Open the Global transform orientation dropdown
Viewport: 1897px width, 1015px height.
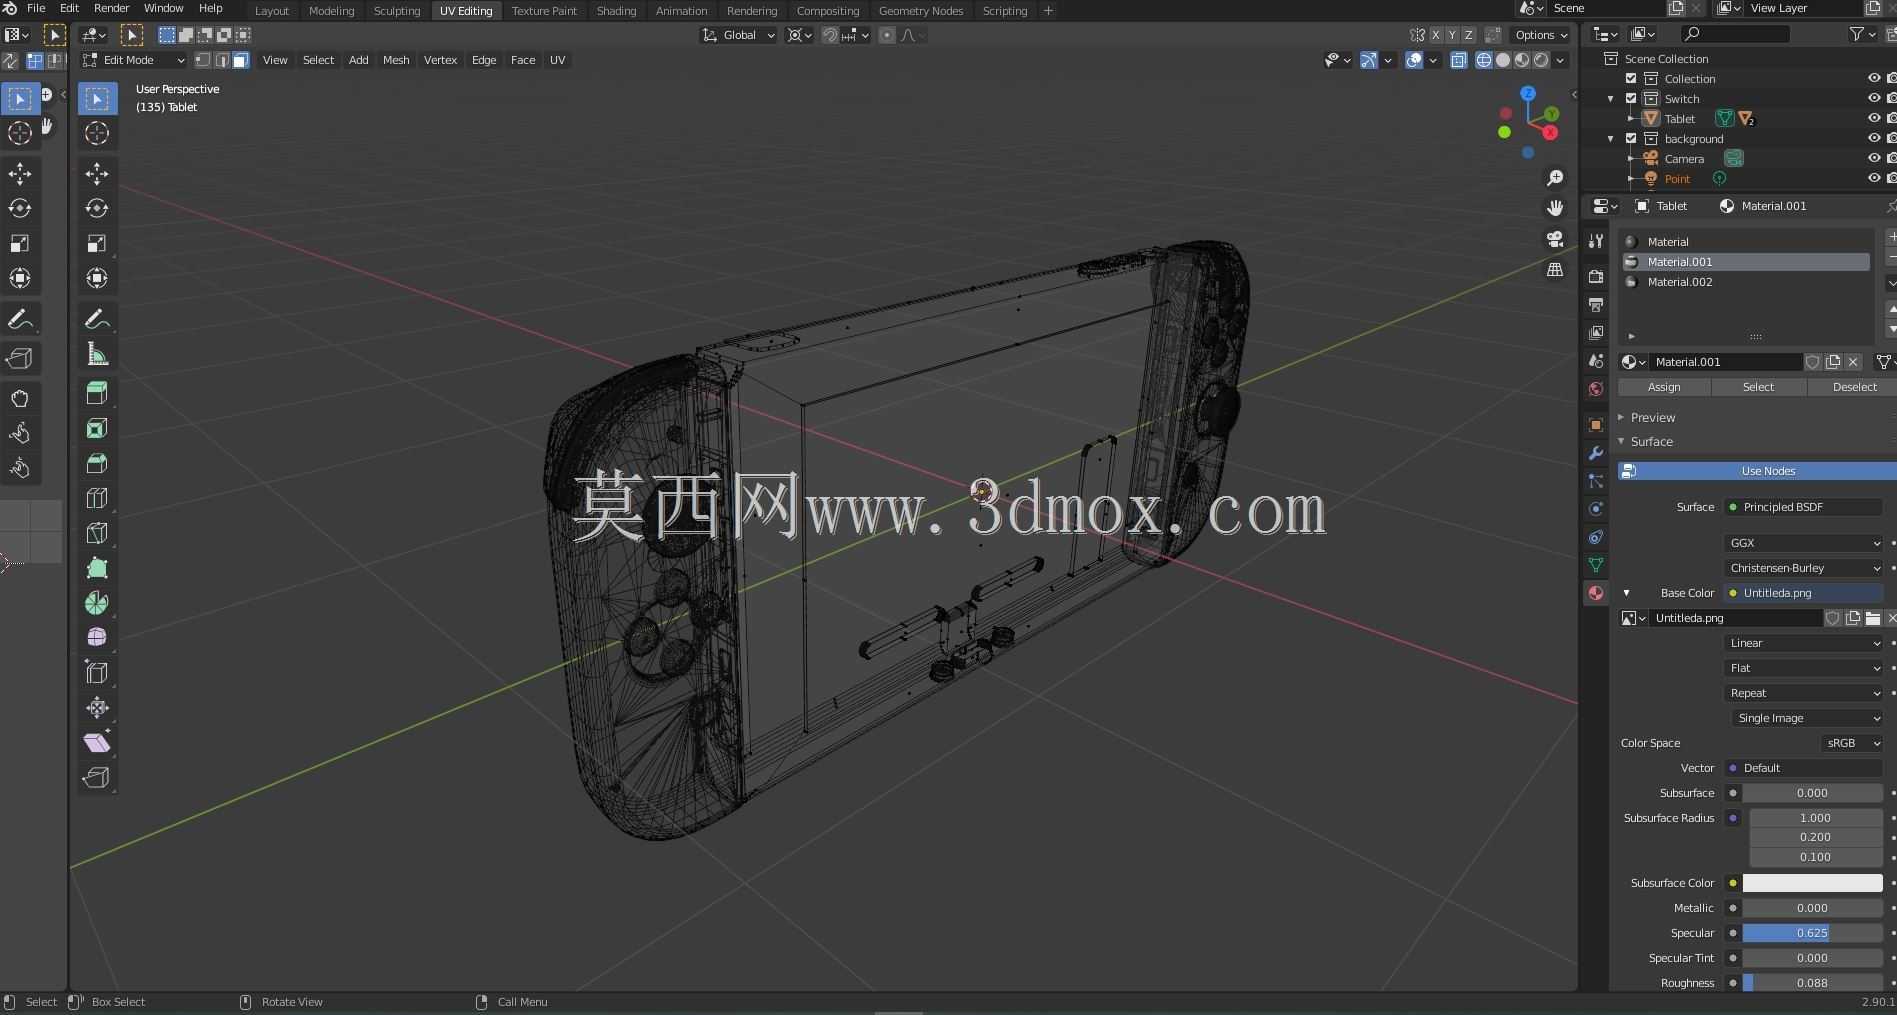(739, 35)
